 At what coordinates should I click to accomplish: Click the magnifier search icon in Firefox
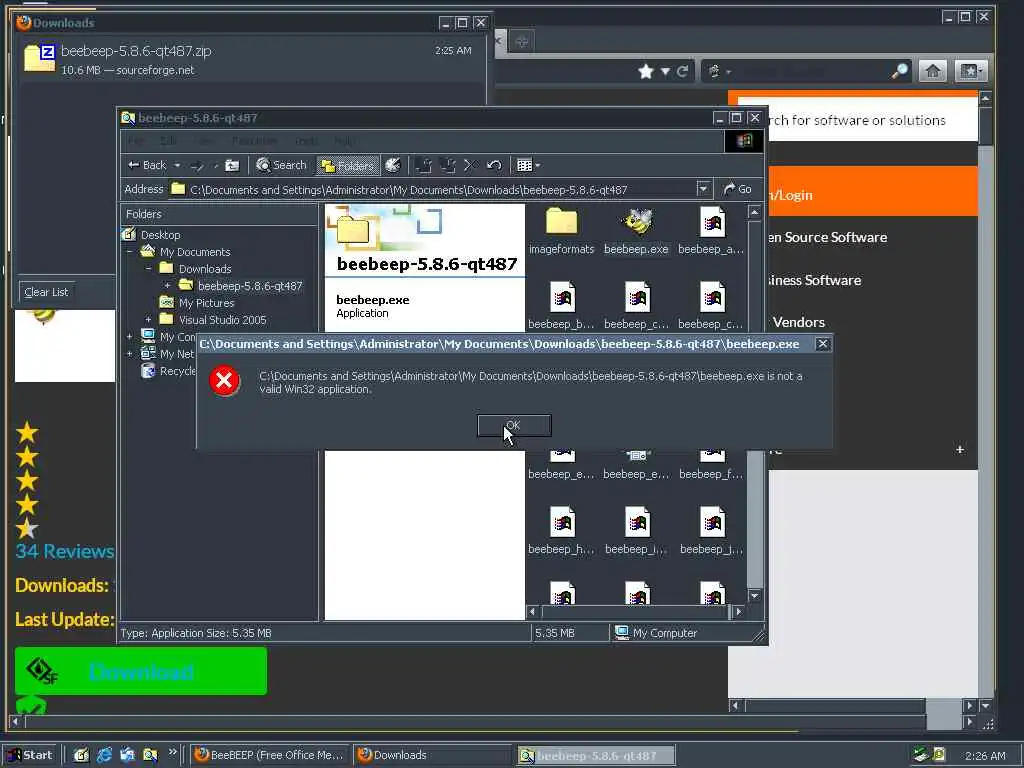click(900, 71)
